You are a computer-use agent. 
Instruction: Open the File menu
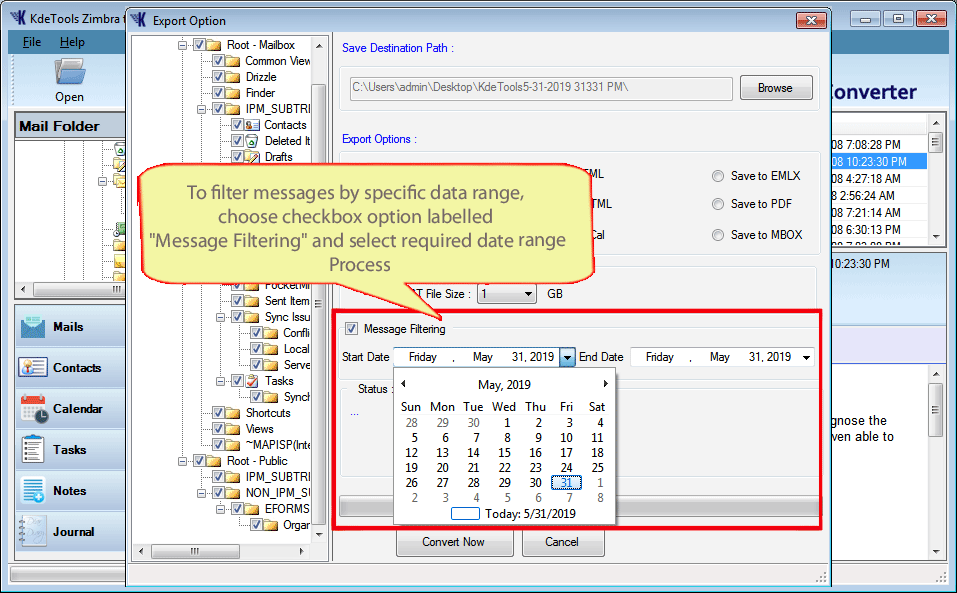tap(32, 42)
